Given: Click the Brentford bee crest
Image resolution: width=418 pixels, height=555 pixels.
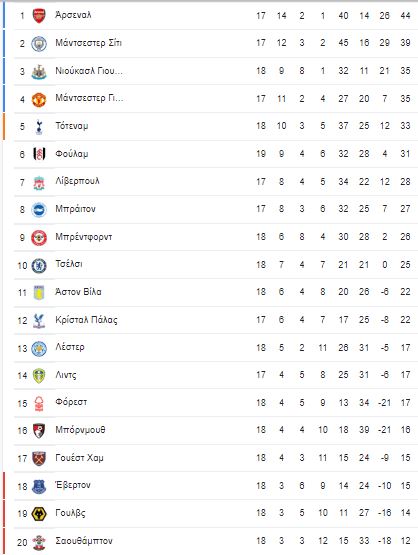Looking at the screenshot, I should (39, 238).
